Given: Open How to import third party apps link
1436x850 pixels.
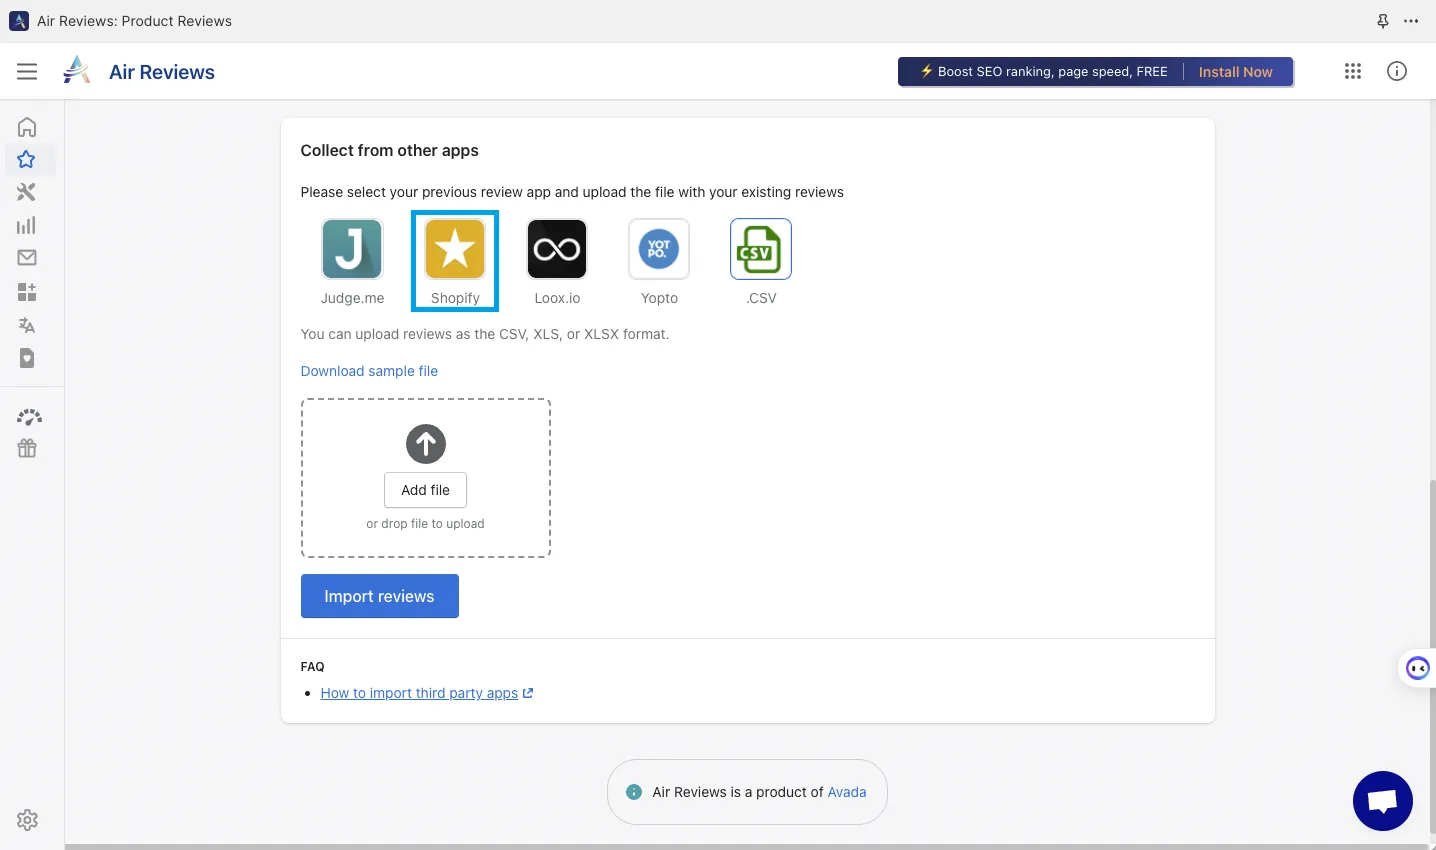Looking at the screenshot, I should (x=419, y=693).
